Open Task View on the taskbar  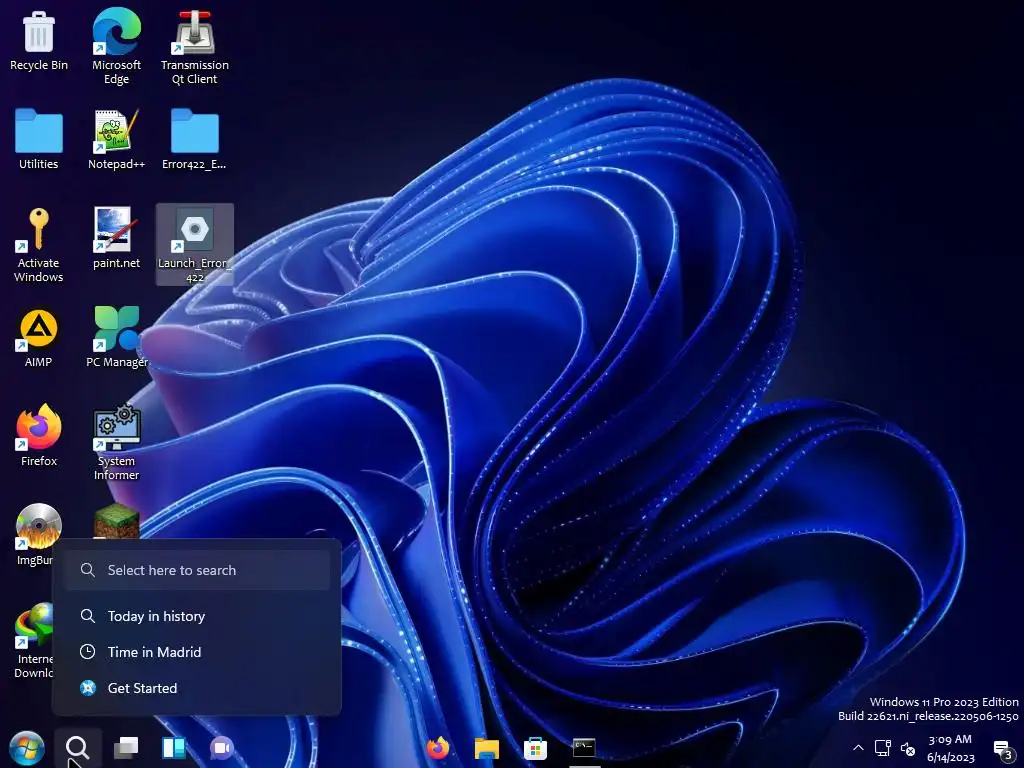tap(126, 748)
